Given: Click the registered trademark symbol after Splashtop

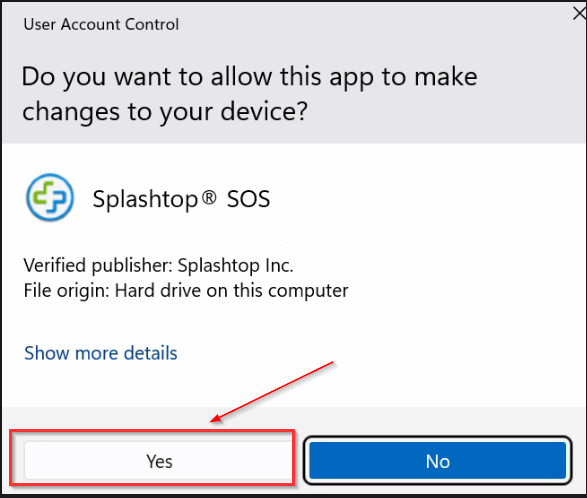Looking at the screenshot, I should [x=209, y=197].
